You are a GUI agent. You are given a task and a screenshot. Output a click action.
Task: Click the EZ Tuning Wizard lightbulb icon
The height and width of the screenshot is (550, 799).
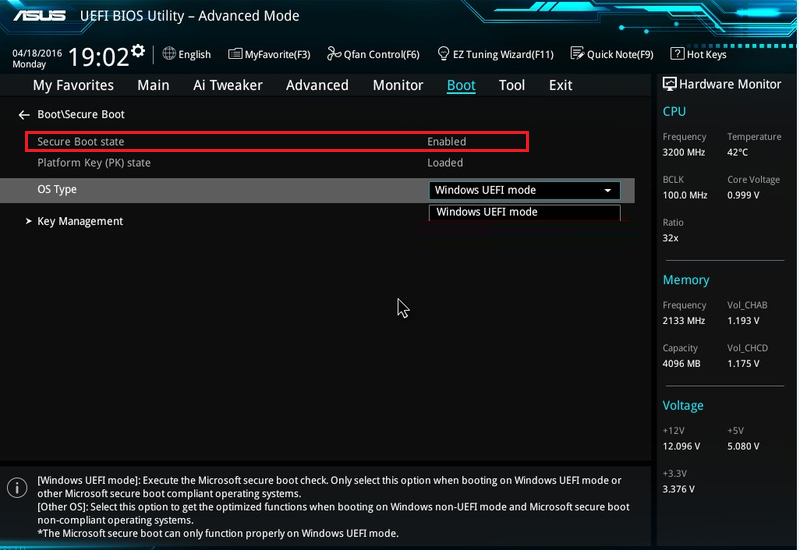pos(443,54)
